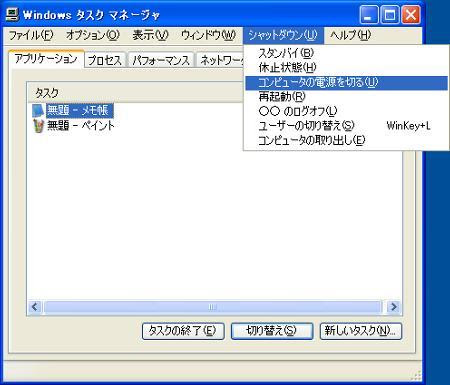Screen dimensions: 450x385
Task: Choose ユーザーの切り替え(S) entry
Action: tap(346, 126)
